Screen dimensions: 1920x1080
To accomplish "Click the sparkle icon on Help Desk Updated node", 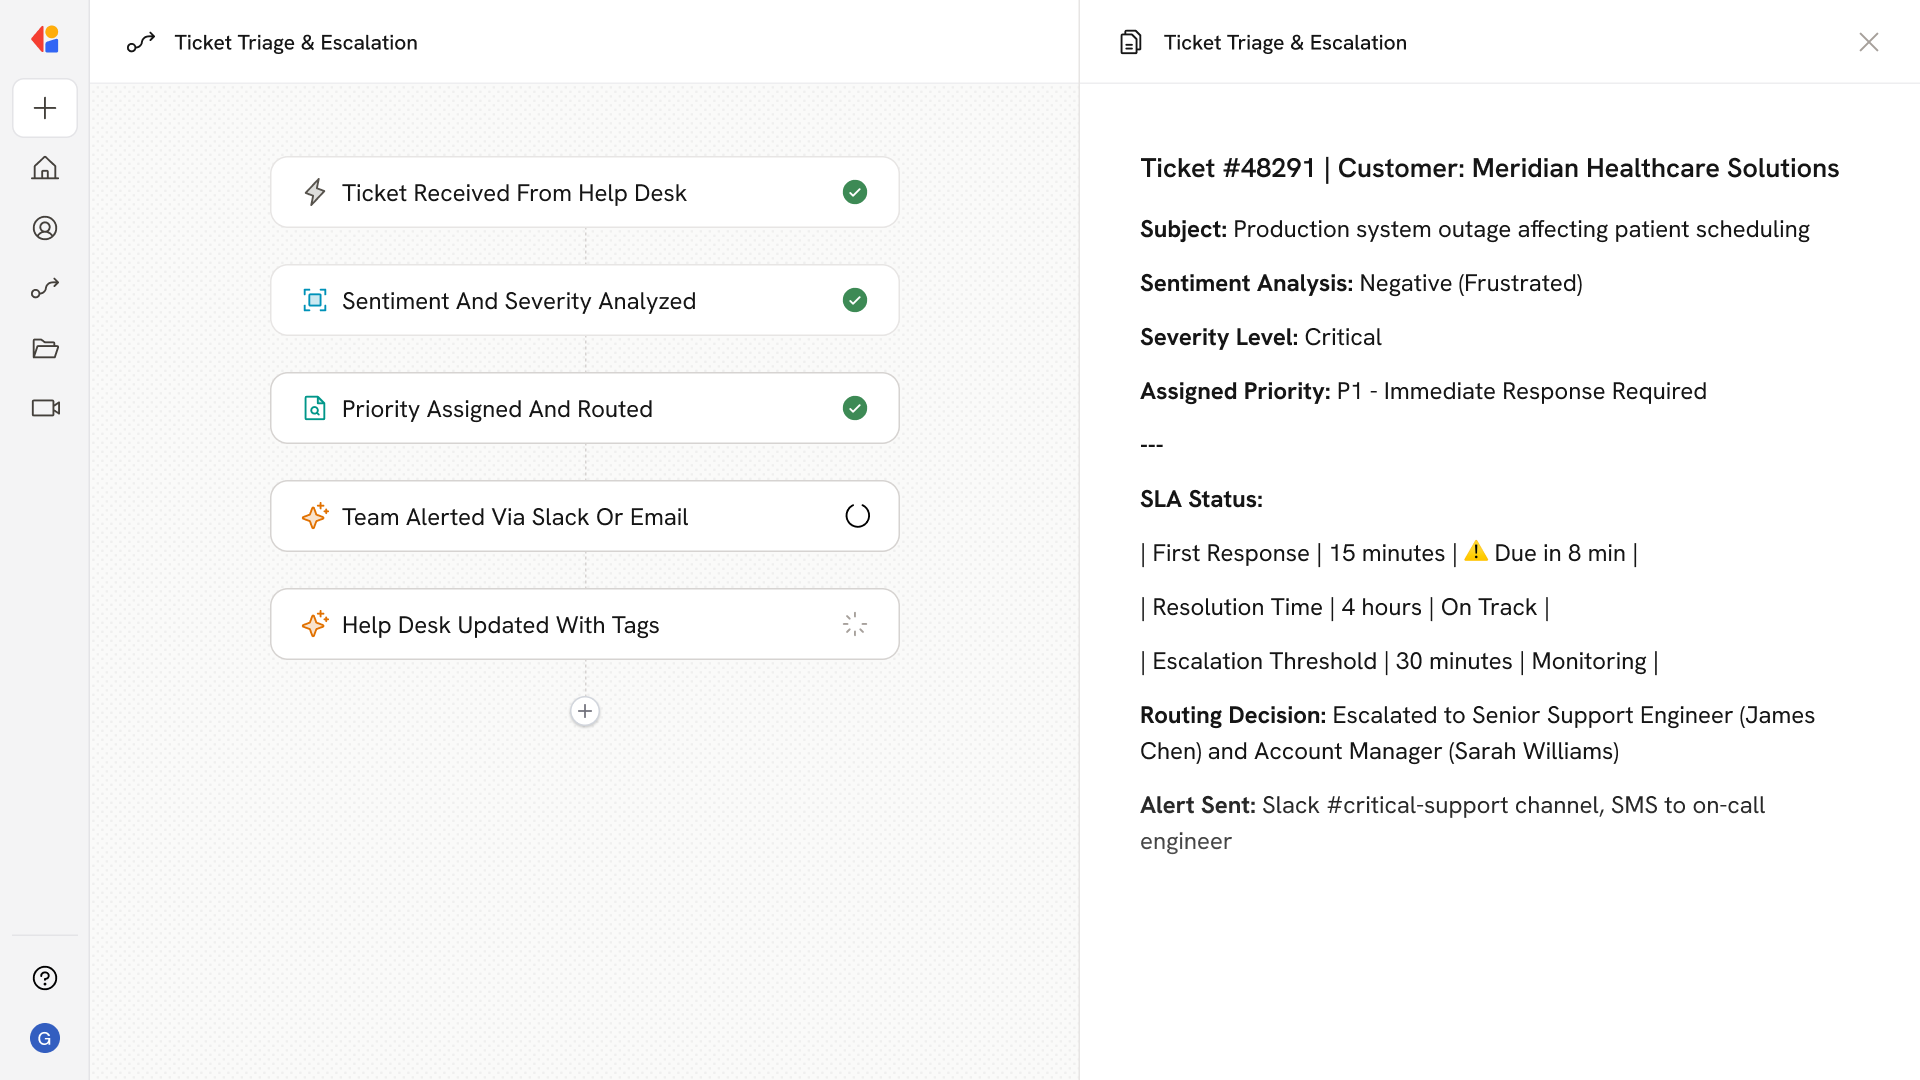I will click(x=315, y=624).
